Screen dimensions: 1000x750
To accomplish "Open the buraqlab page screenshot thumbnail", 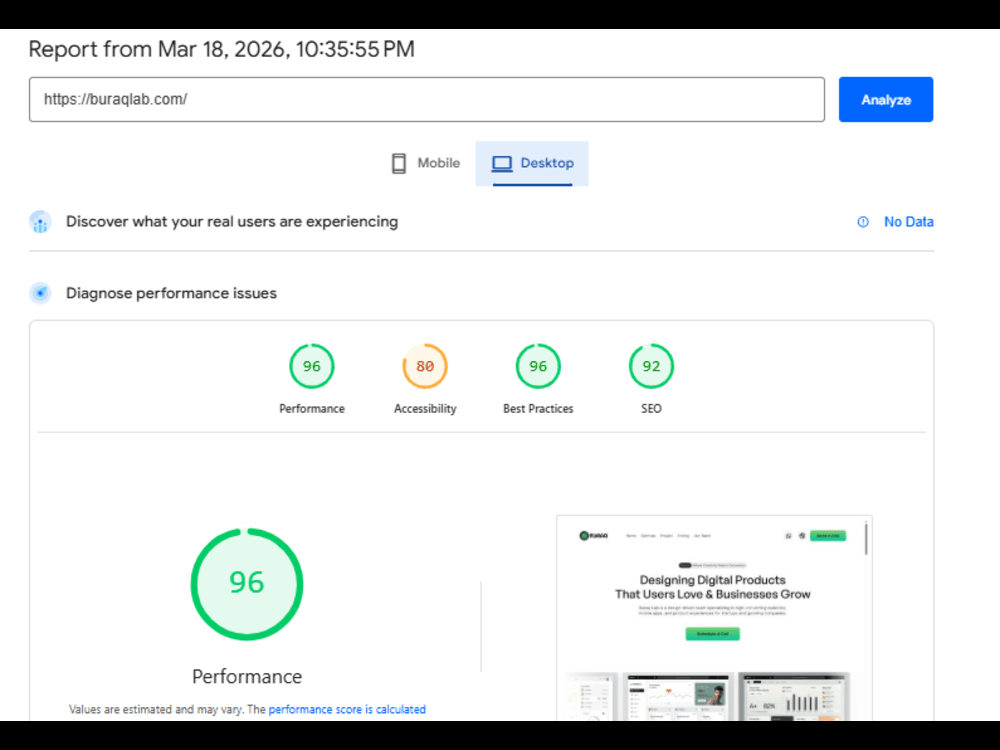I will 714,618.
